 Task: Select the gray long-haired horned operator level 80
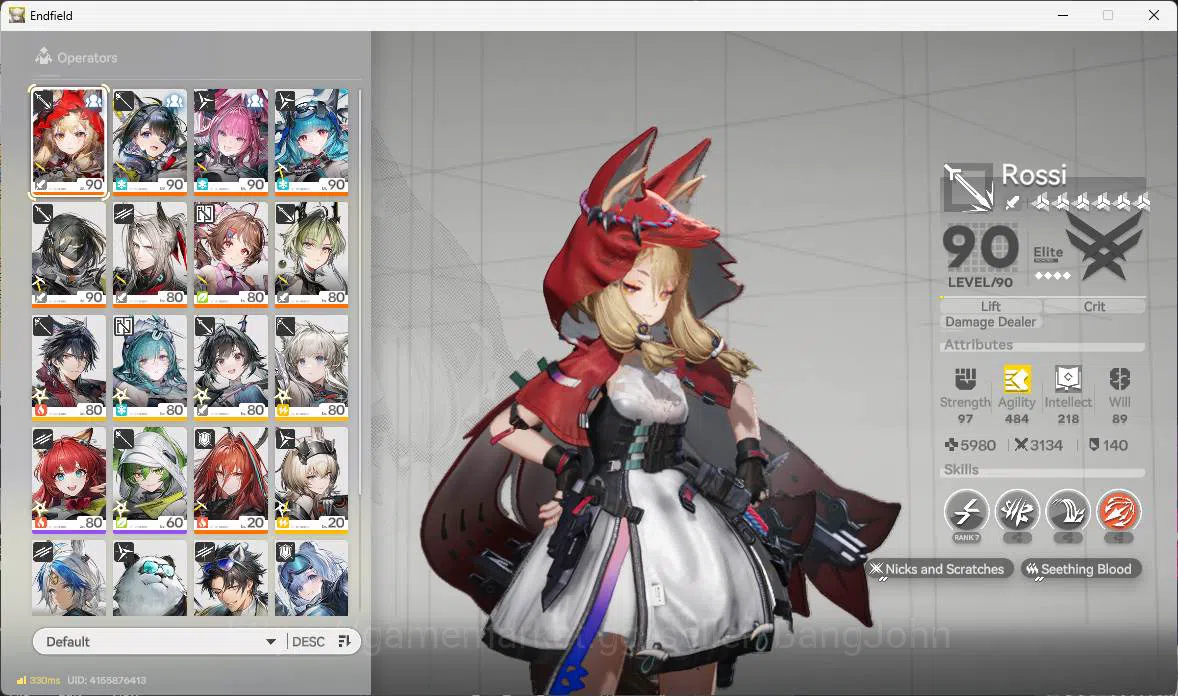click(x=150, y=254)
